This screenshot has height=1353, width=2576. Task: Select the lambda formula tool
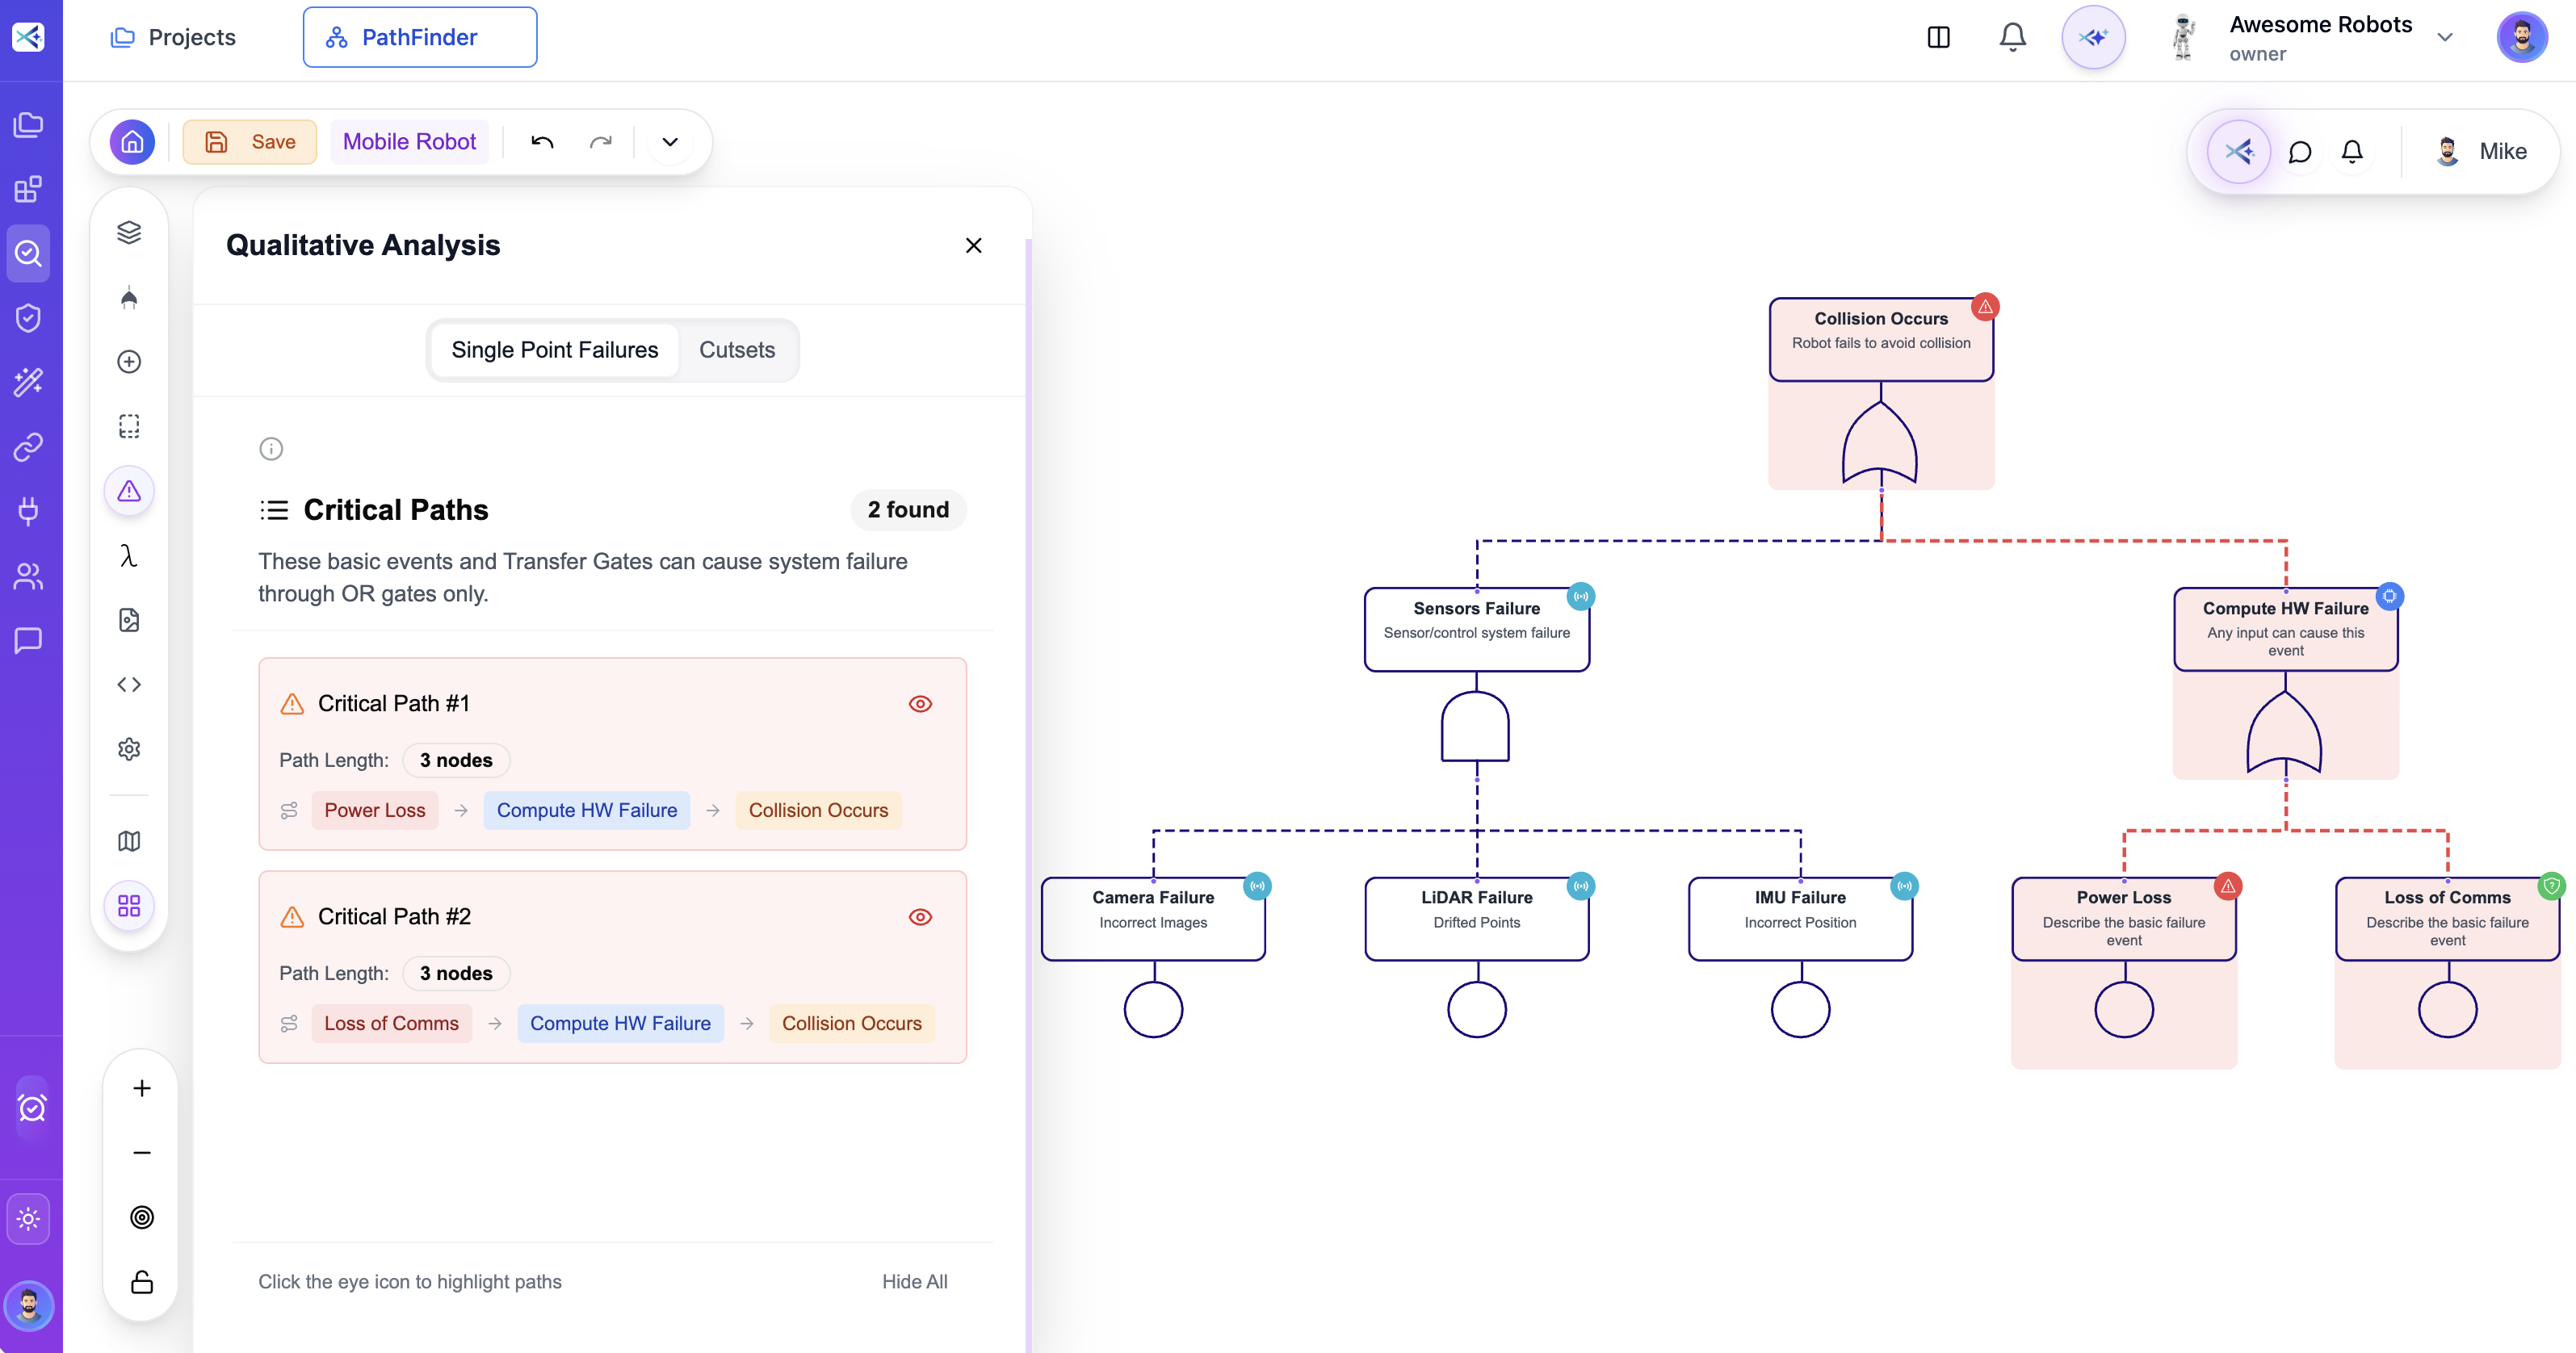[129, 556]
